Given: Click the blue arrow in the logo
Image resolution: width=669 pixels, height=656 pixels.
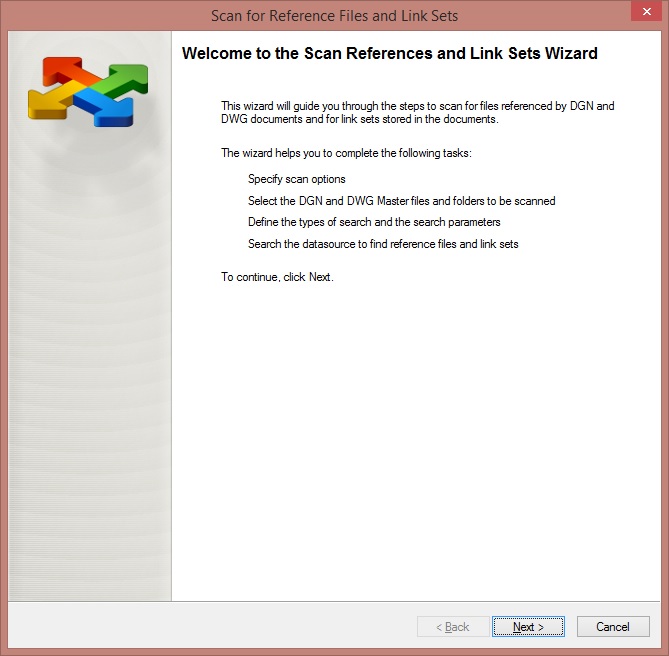Looking at the screenshot, I should (107, 109).
